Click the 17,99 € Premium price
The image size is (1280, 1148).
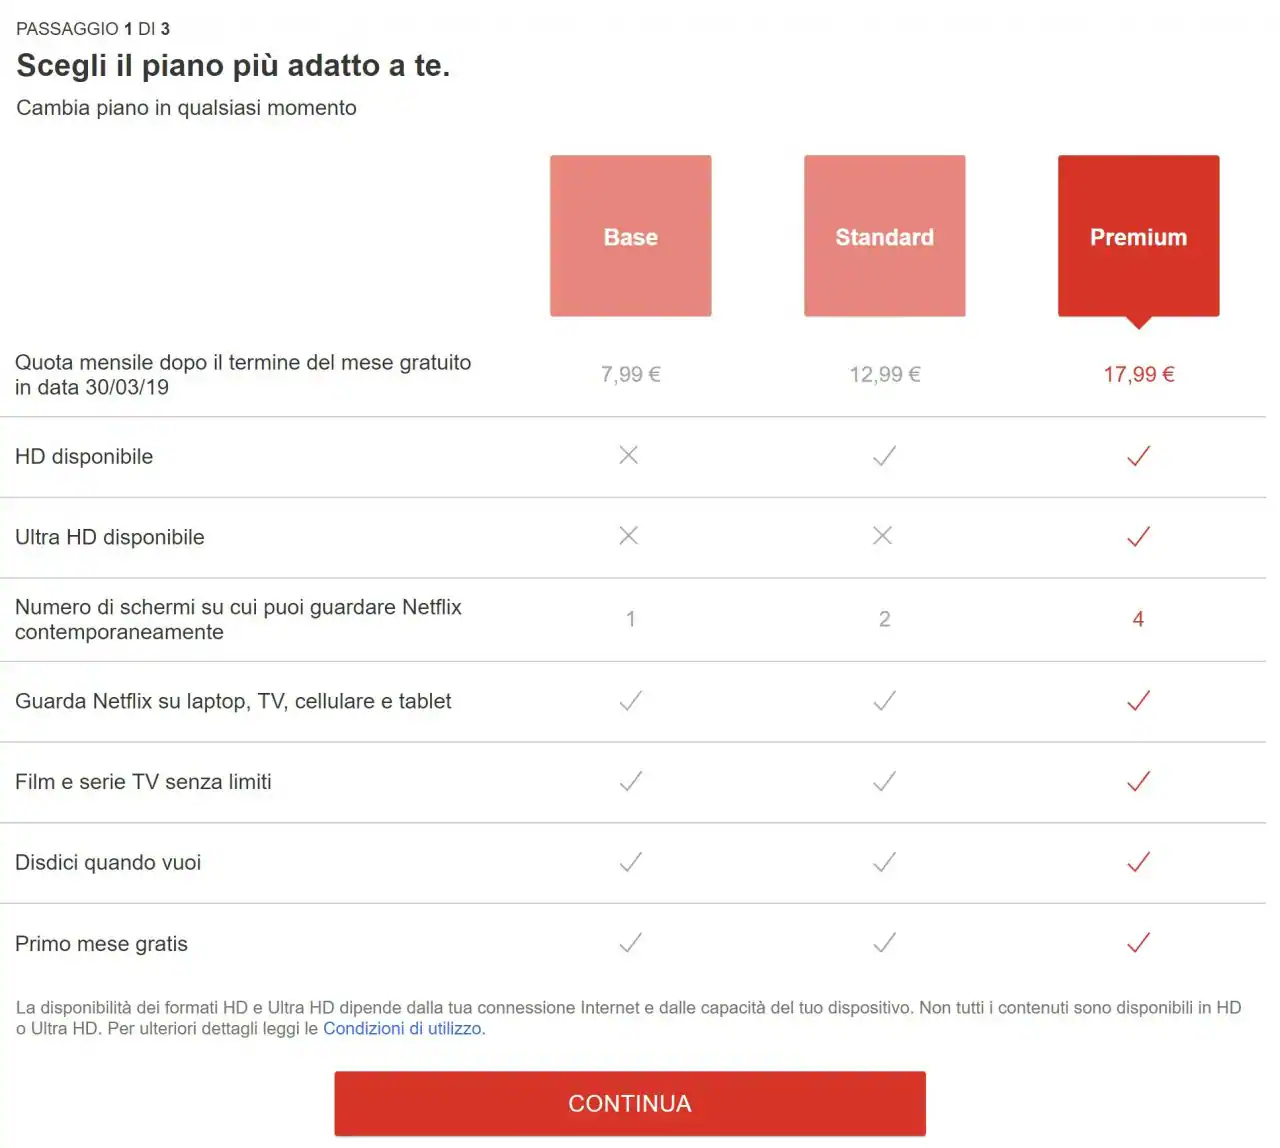pos(1138,374)
